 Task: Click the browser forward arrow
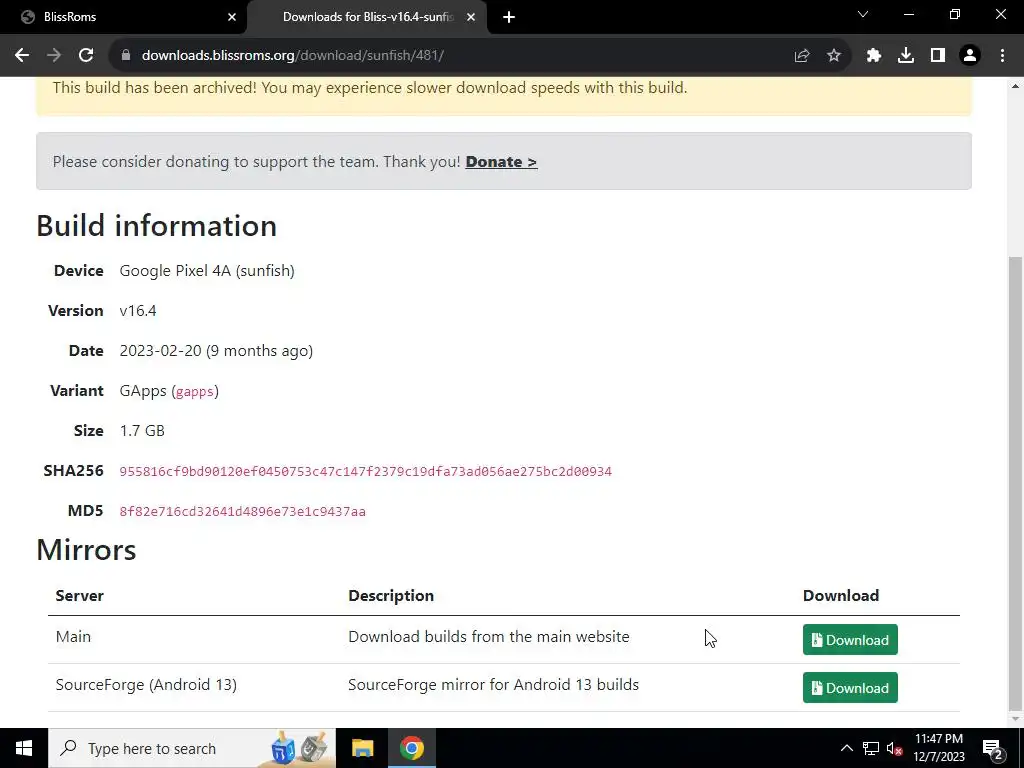(54, 56)
